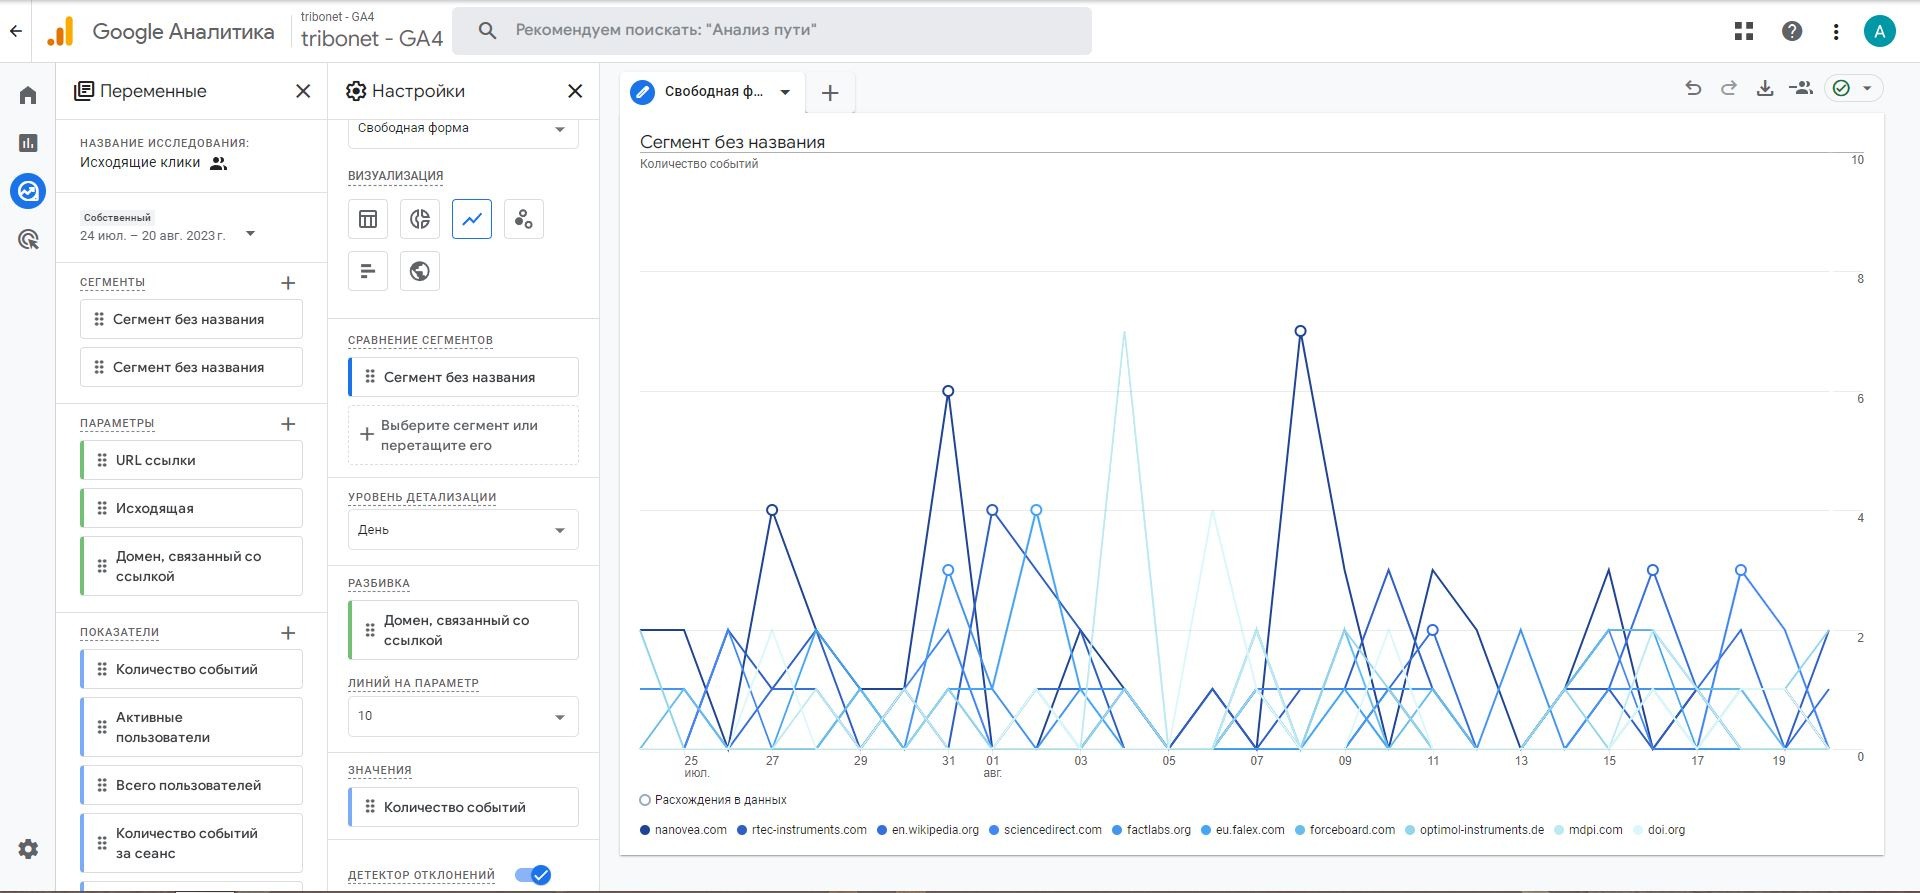The image size is (1920, 893).
Task: Add a new exploration tab
Action: click(x=830, y=93)
